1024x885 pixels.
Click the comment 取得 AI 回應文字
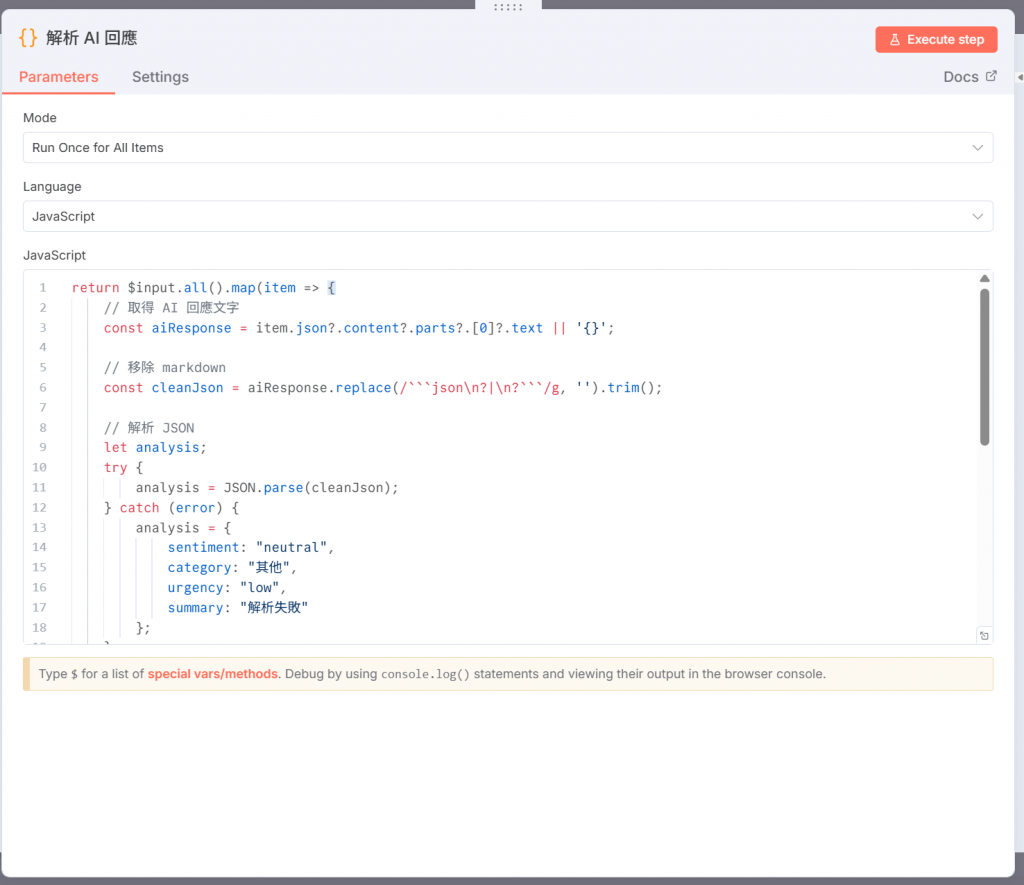172,308
